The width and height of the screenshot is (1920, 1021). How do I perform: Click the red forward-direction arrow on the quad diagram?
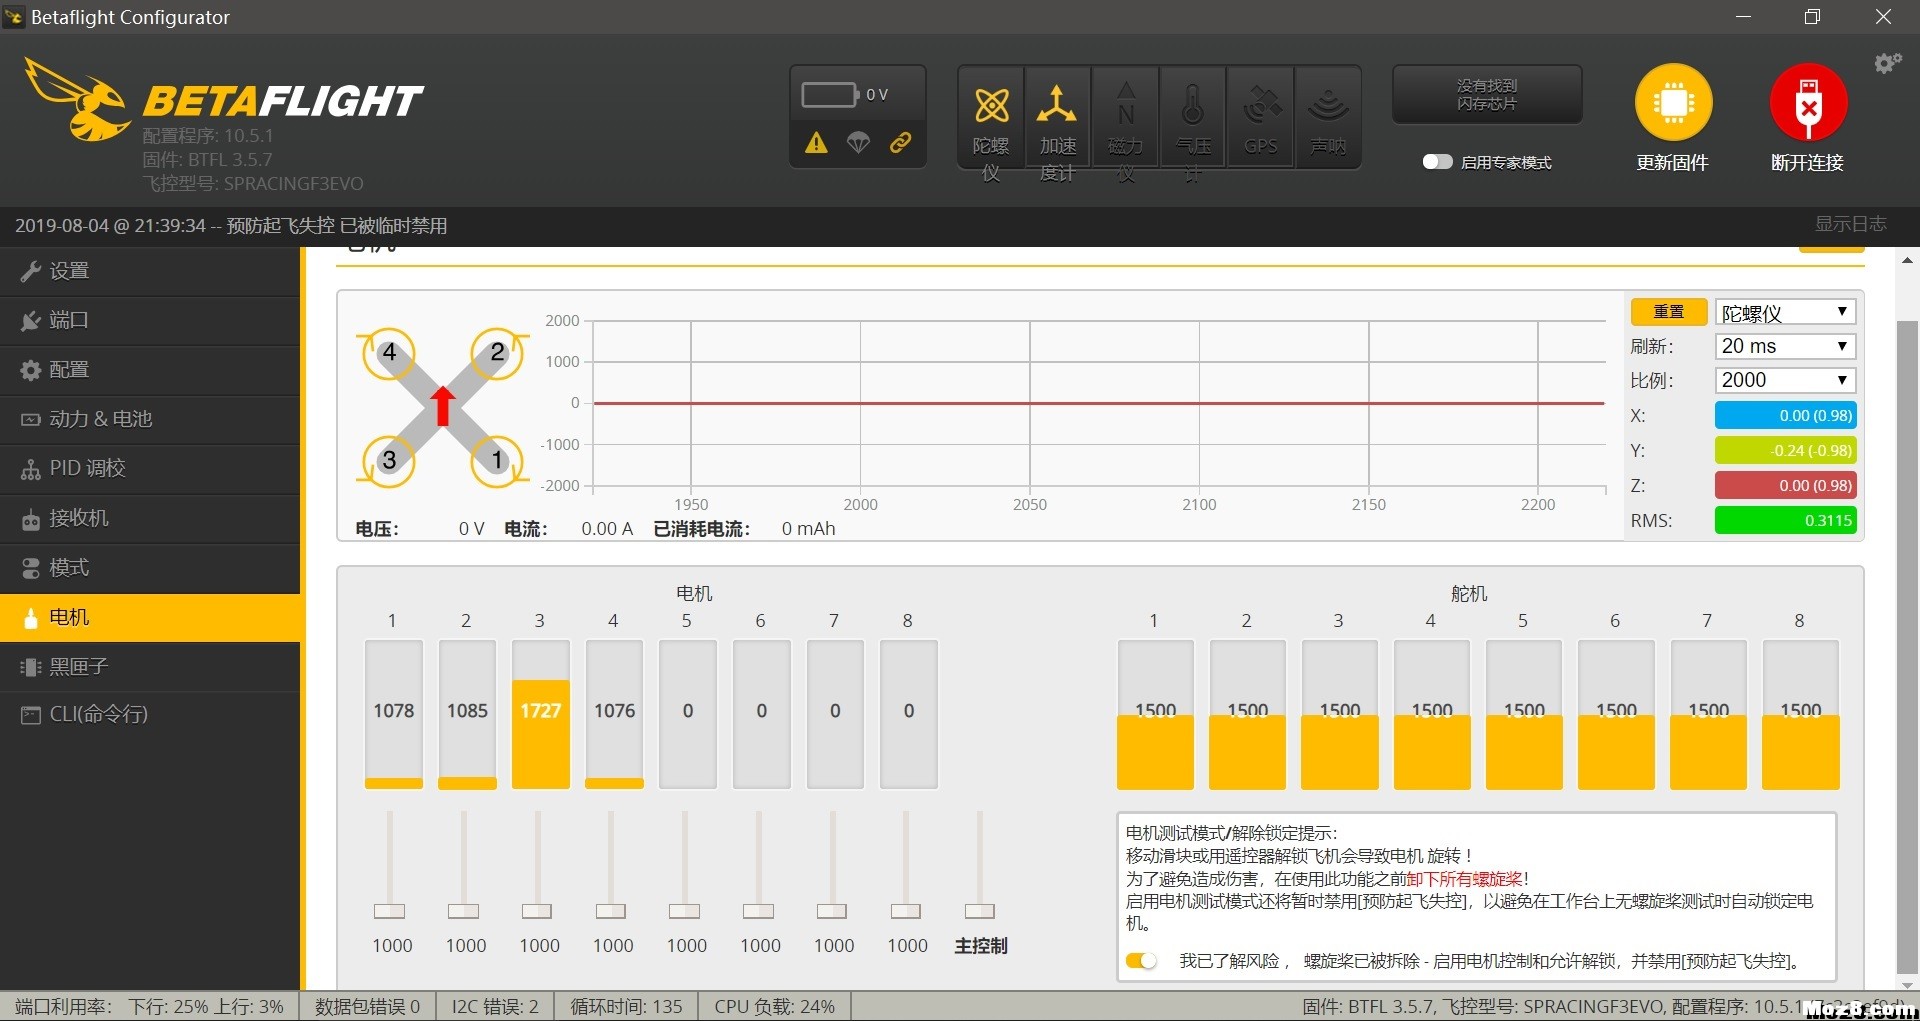[x=443, y=406]
